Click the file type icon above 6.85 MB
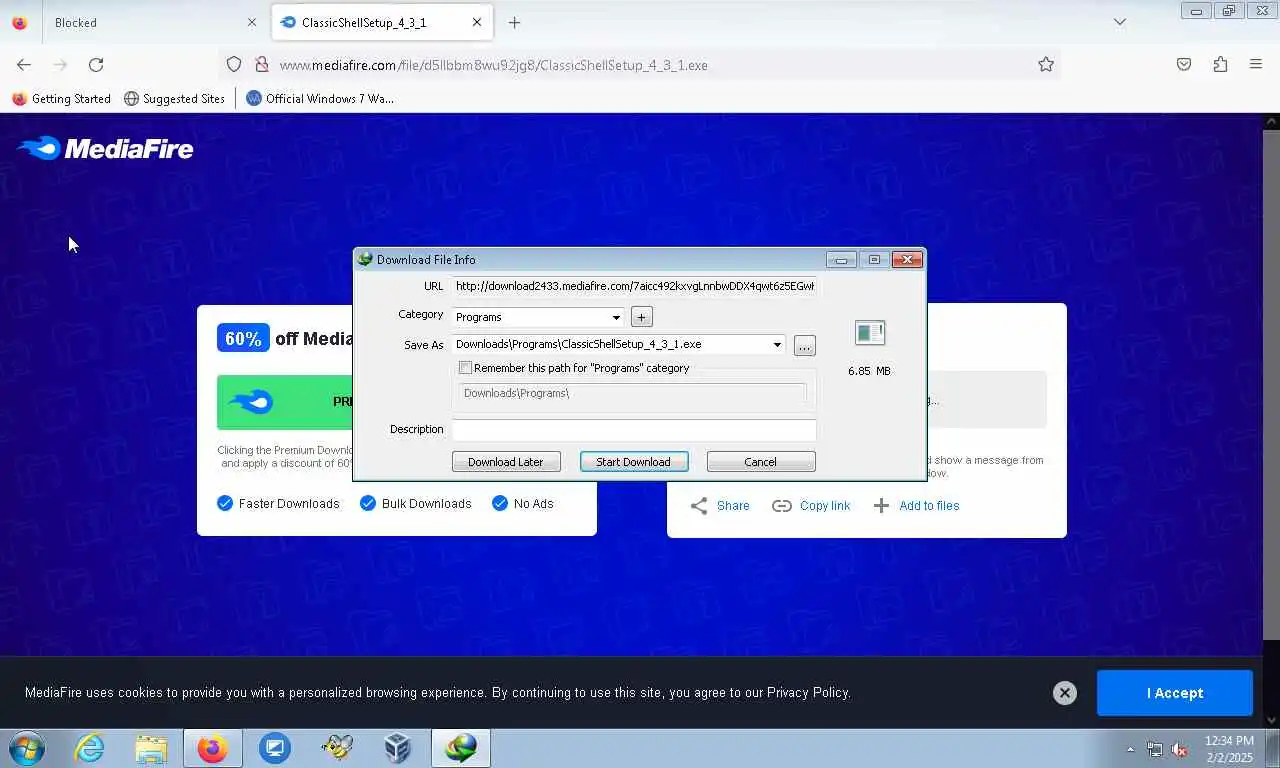This screenshot has width=1280, height=768. tap(870, 333)
